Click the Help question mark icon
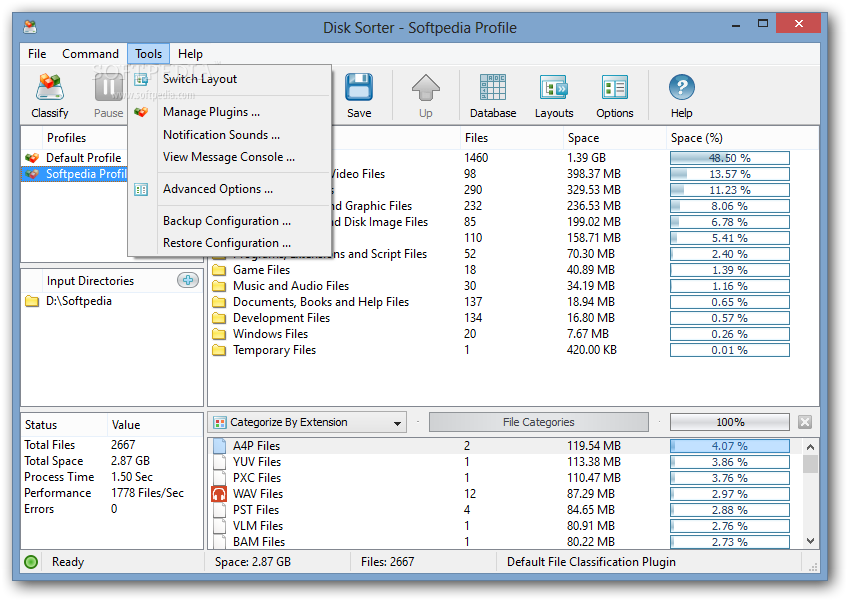848x601 pixels. pyautogui.click(x=681, y=88)
